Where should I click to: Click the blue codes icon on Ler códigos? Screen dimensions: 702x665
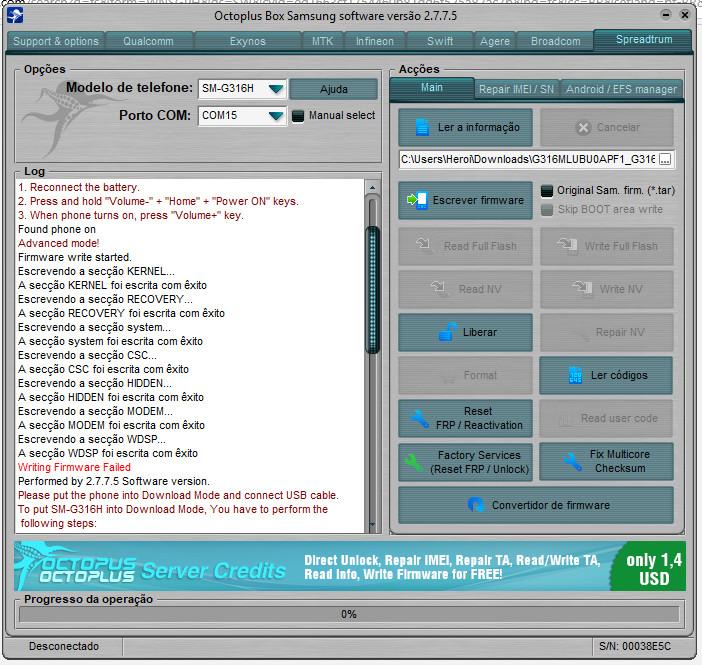[x=575, y=375]
